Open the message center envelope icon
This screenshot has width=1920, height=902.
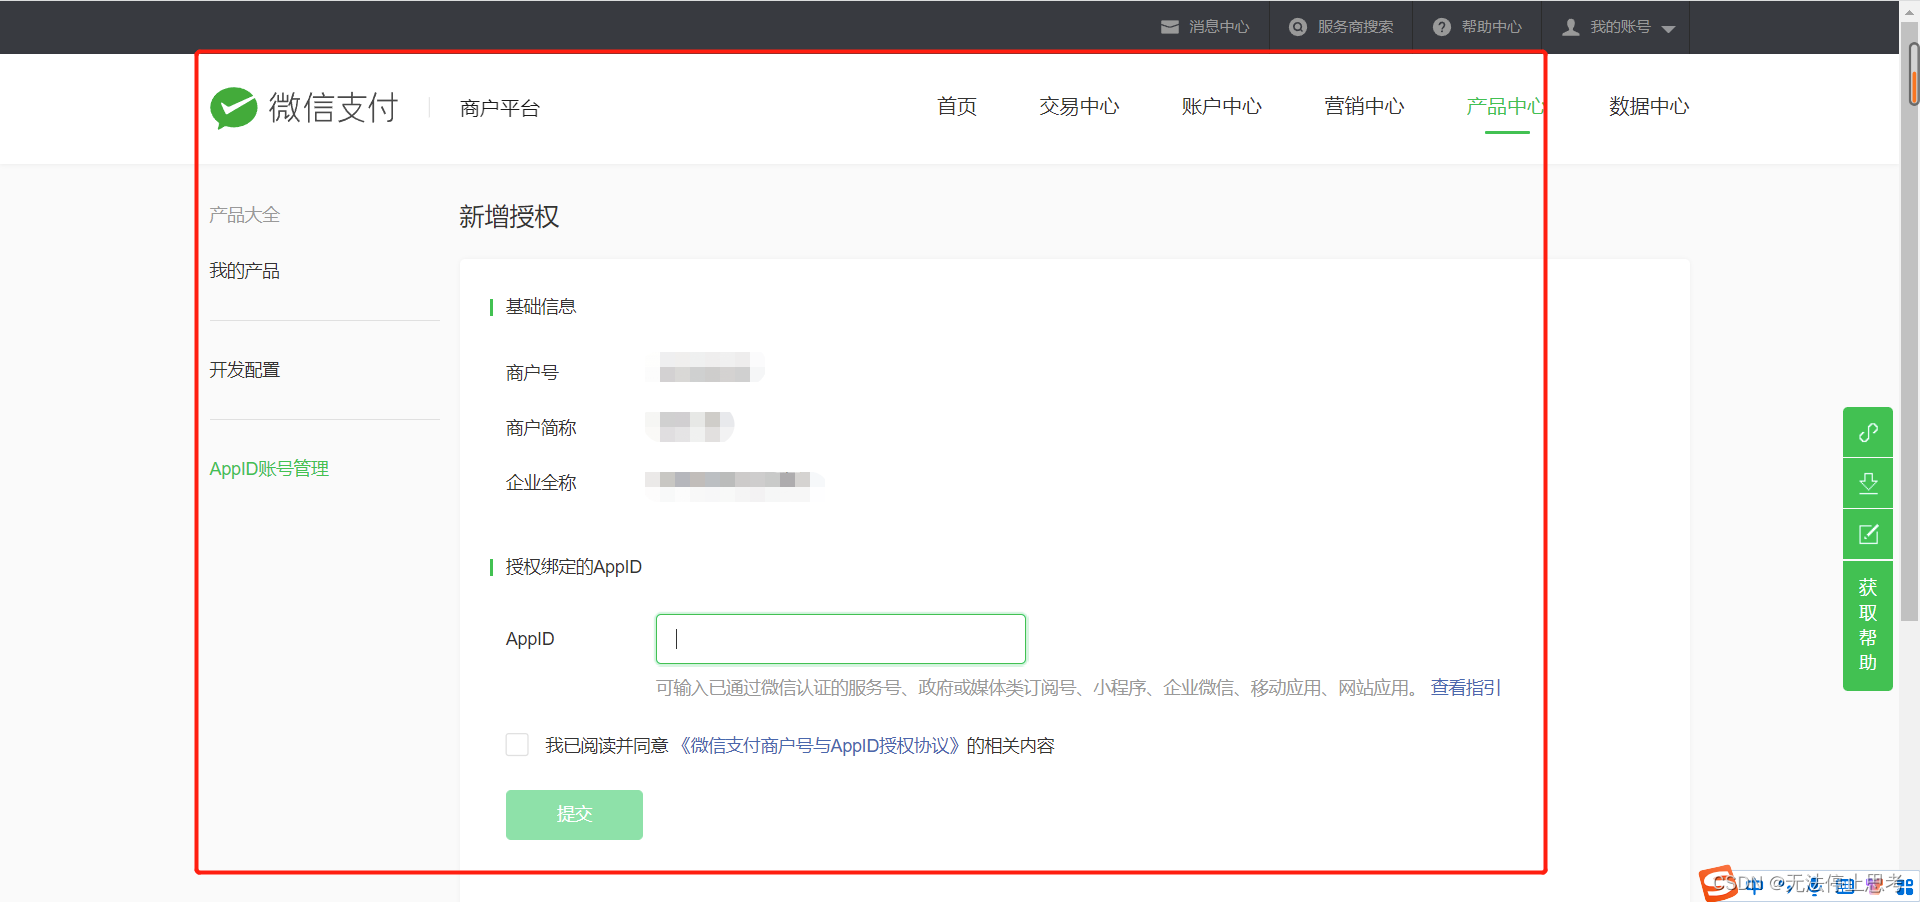coord(1169,27)
